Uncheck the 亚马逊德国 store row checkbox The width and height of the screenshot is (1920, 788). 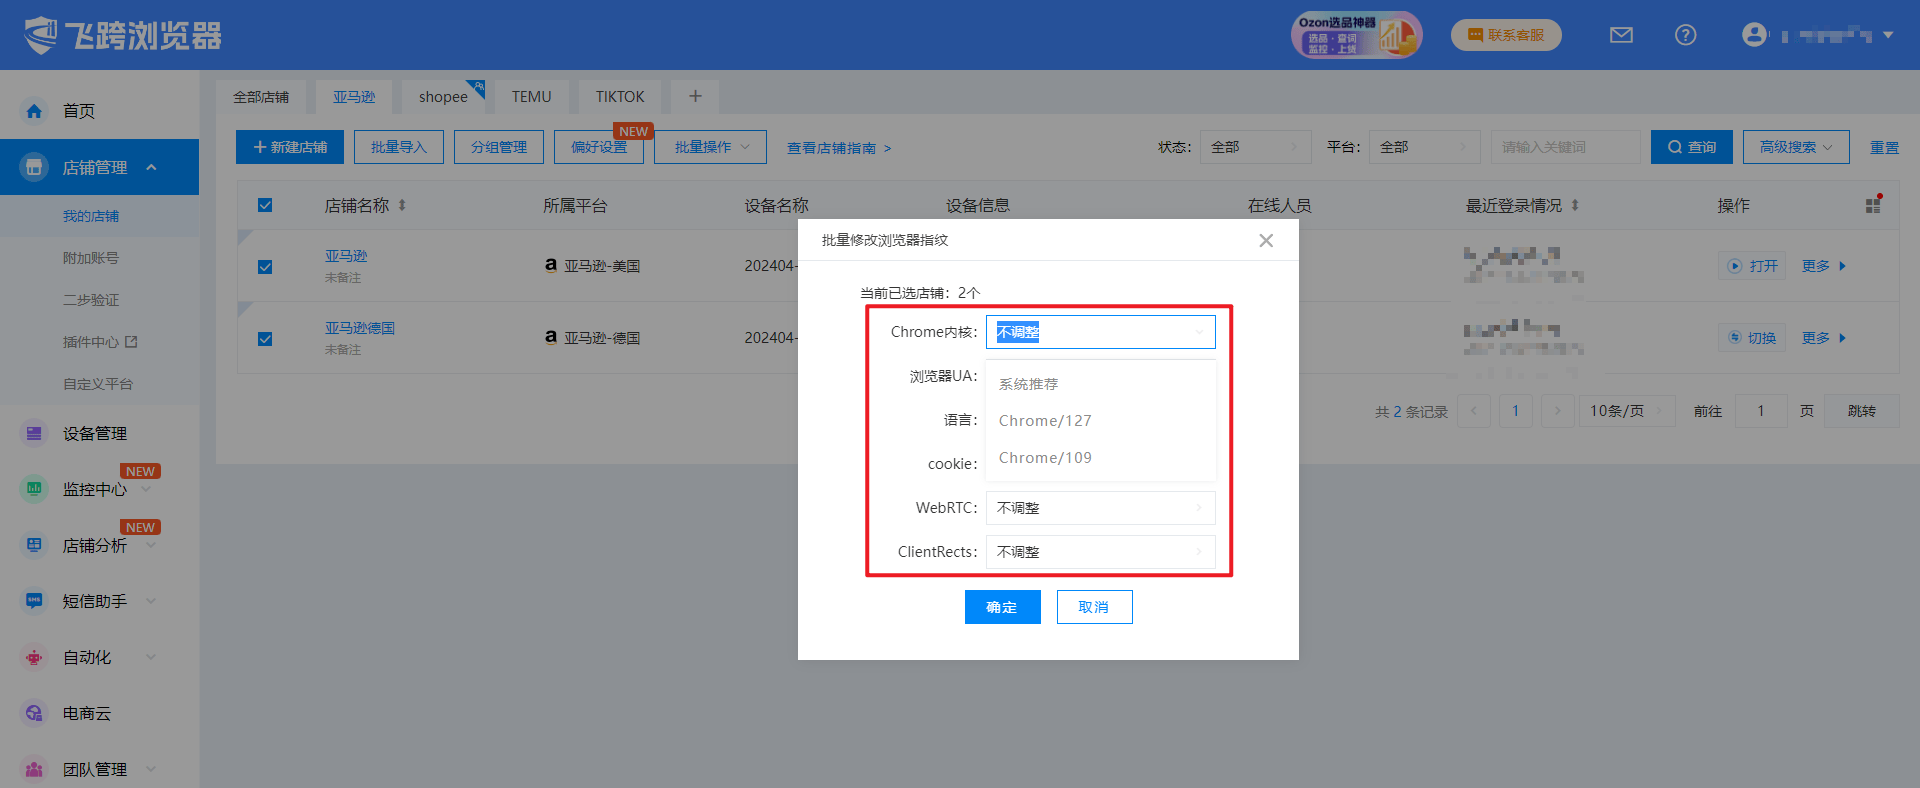coord(265,339)
